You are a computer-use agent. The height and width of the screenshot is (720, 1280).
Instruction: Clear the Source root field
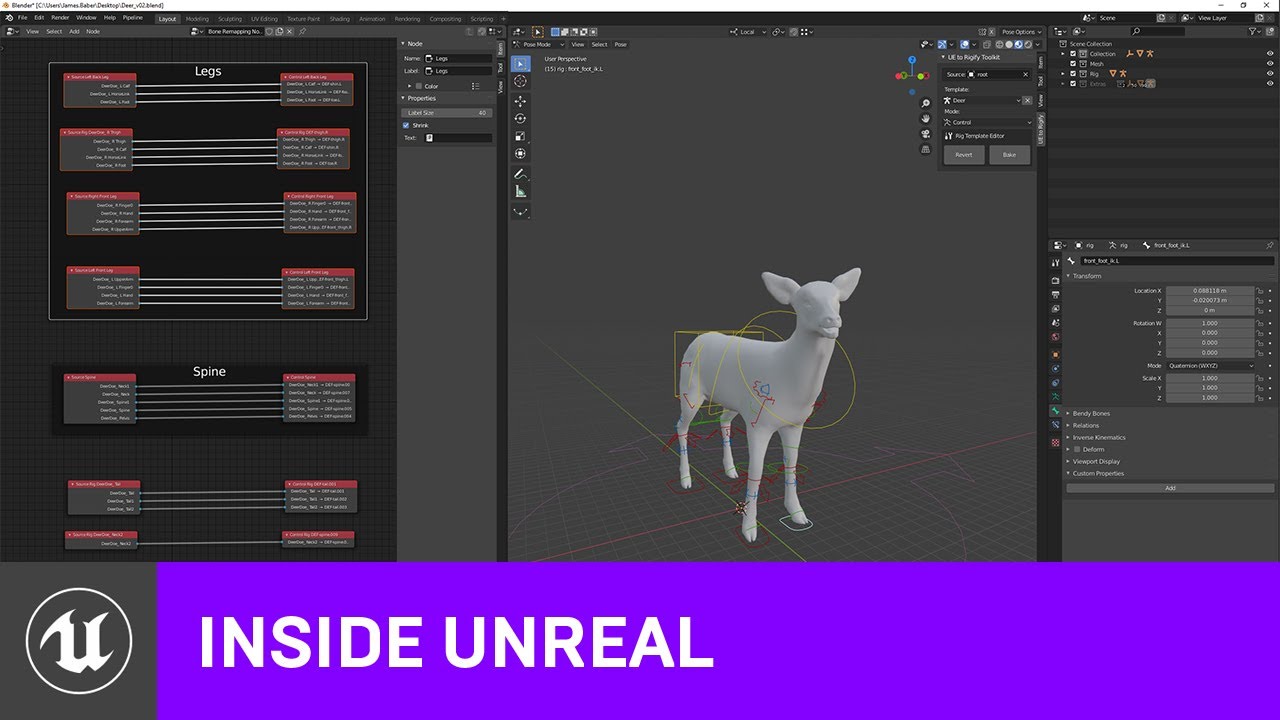pyautogui.click(x=1025, y=74)
